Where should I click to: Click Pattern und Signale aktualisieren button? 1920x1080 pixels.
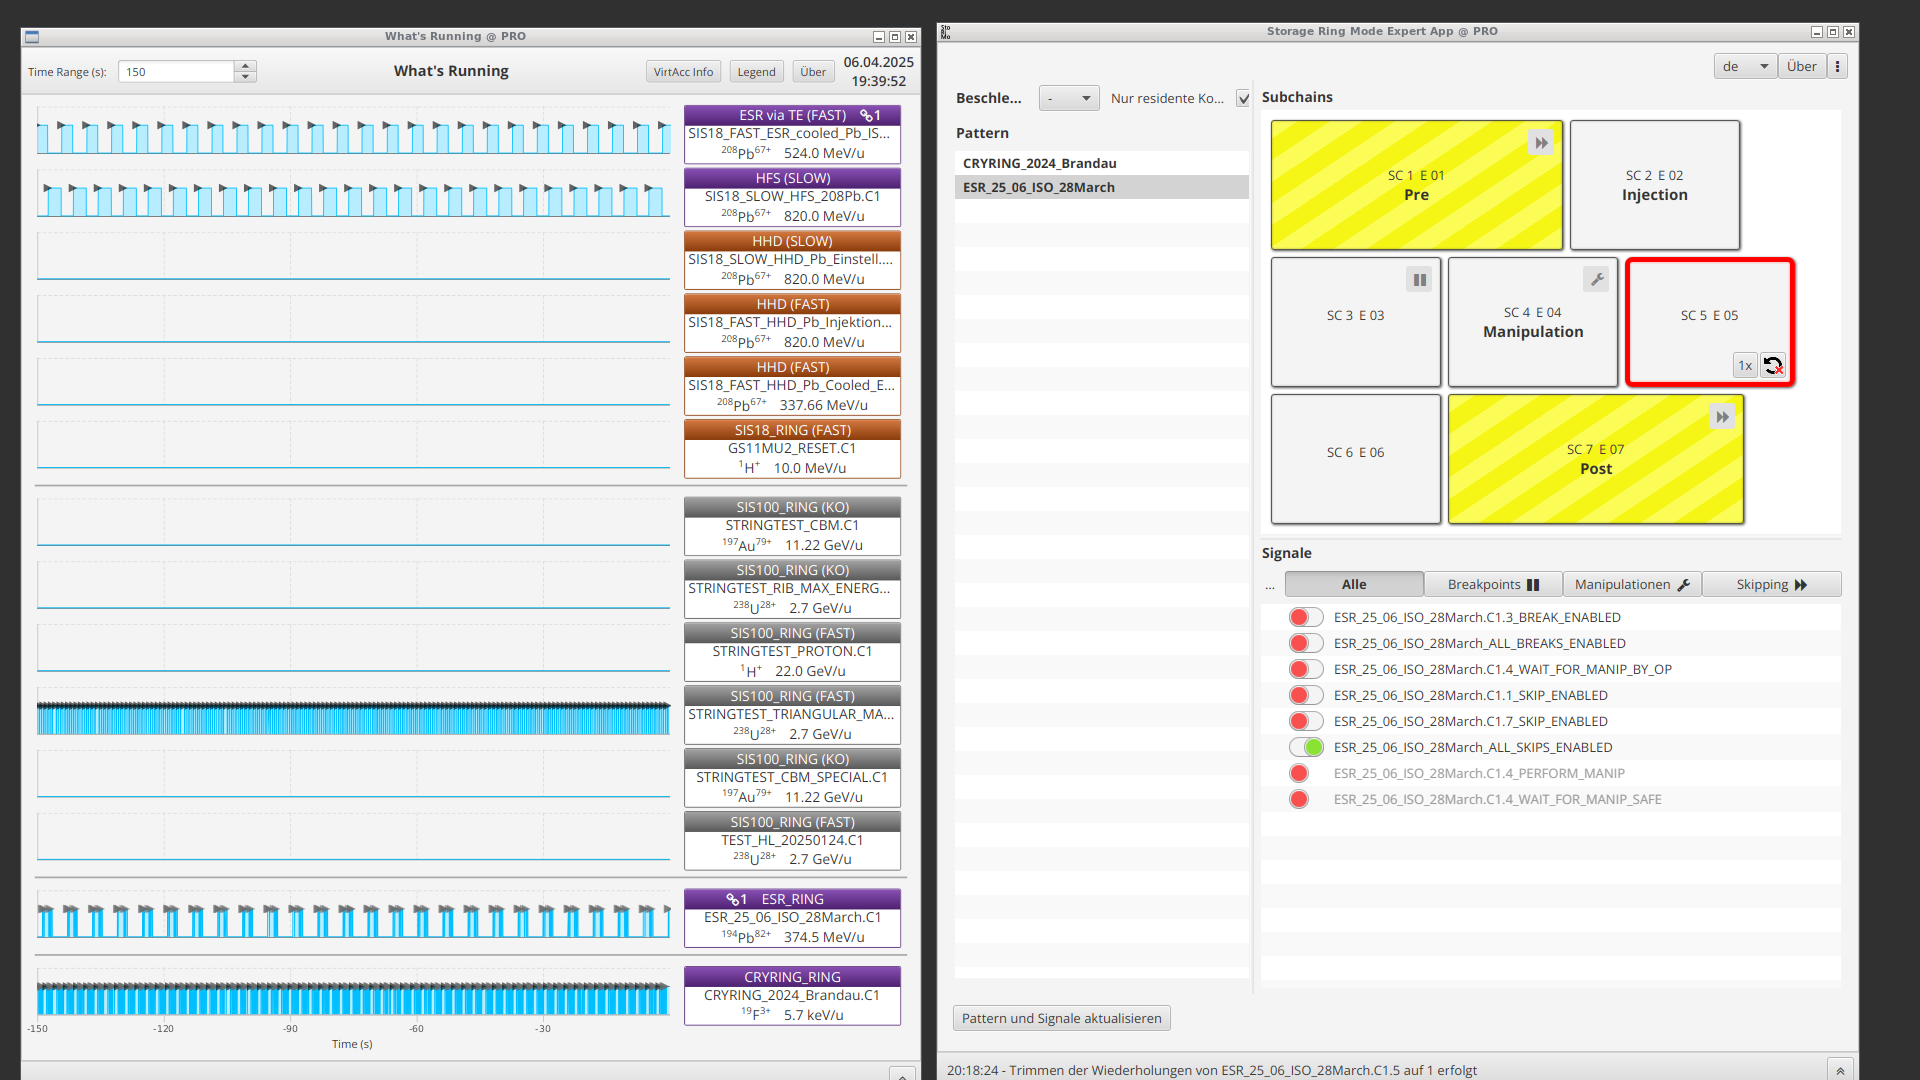coord(1061,1018)
